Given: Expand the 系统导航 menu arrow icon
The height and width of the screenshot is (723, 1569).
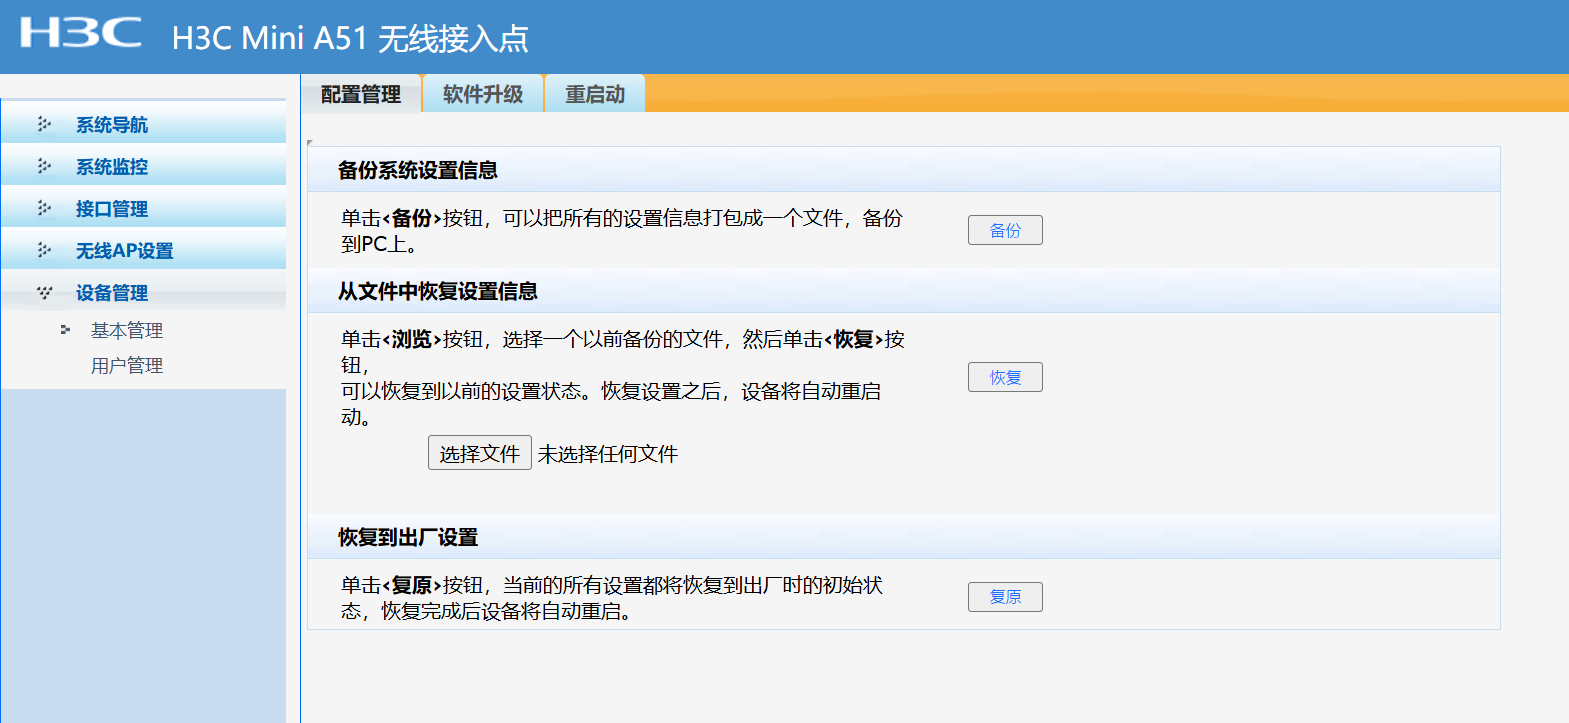Looking at the screenshot, I should click(44, 124).
